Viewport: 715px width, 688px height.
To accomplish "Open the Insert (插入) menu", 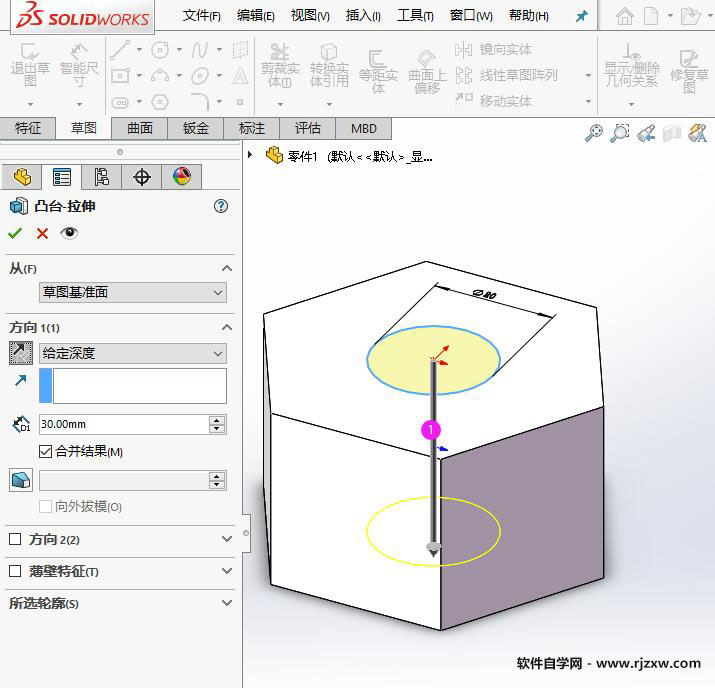I will click(363, 16).
